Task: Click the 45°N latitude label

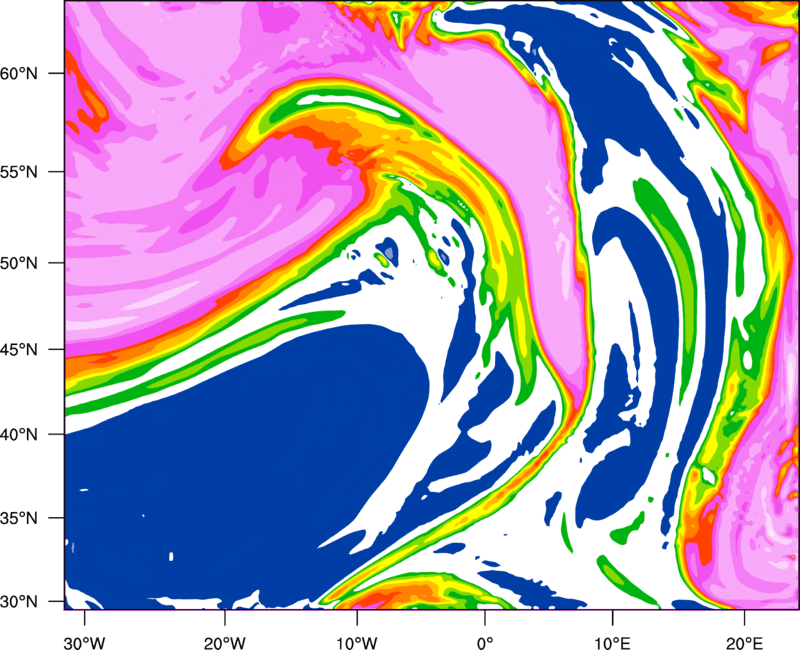Action: point(19,349)
